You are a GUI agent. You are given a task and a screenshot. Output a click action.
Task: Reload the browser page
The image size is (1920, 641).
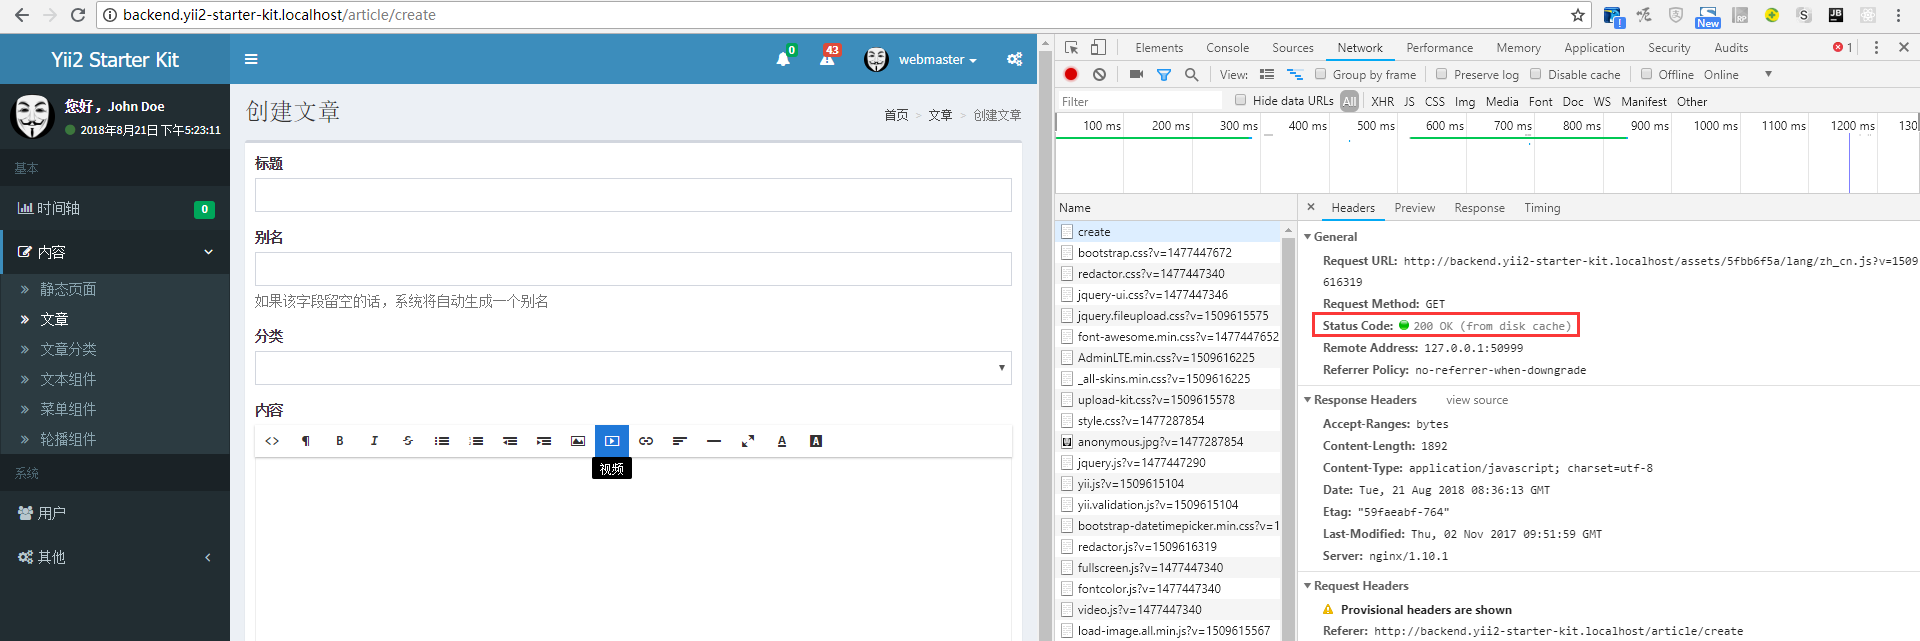pyautogui.click(x=78, y=15)
